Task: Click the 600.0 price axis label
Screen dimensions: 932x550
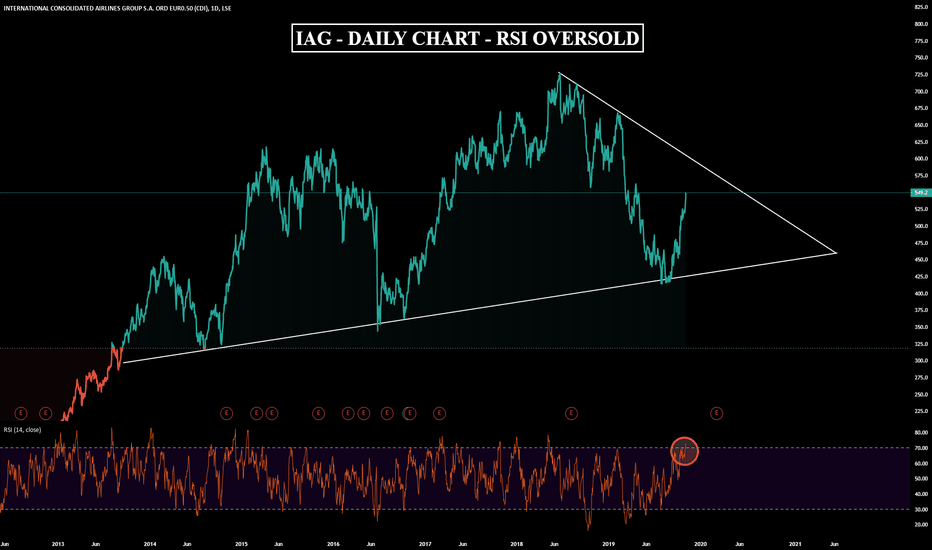Action: (x=921, y=159)
